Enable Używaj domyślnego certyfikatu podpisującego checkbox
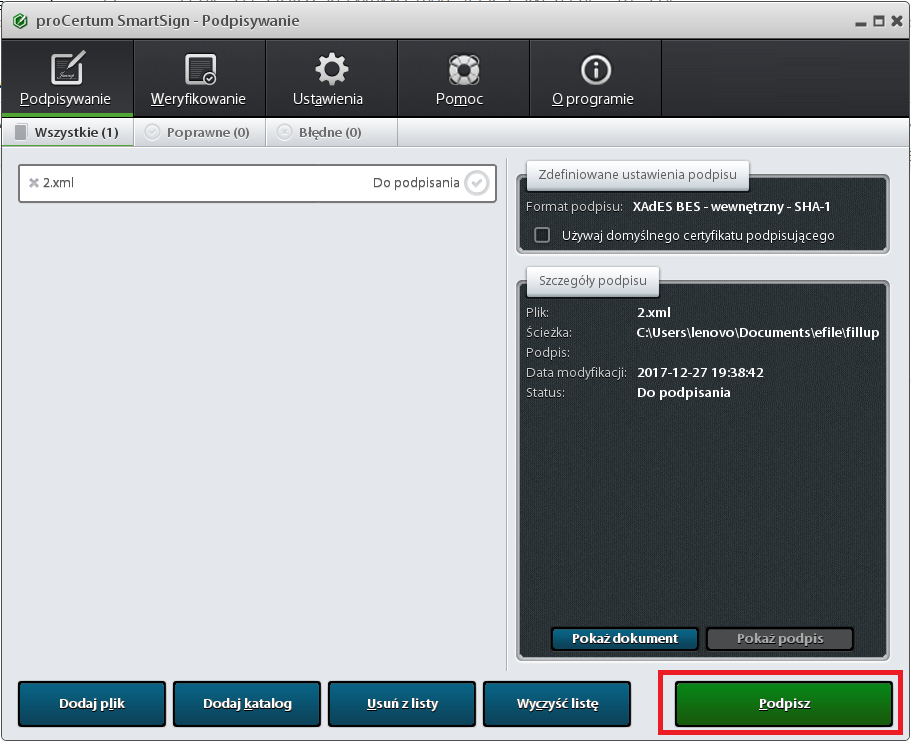This screenshot has height=743, width=911. (x=542, y=235)
